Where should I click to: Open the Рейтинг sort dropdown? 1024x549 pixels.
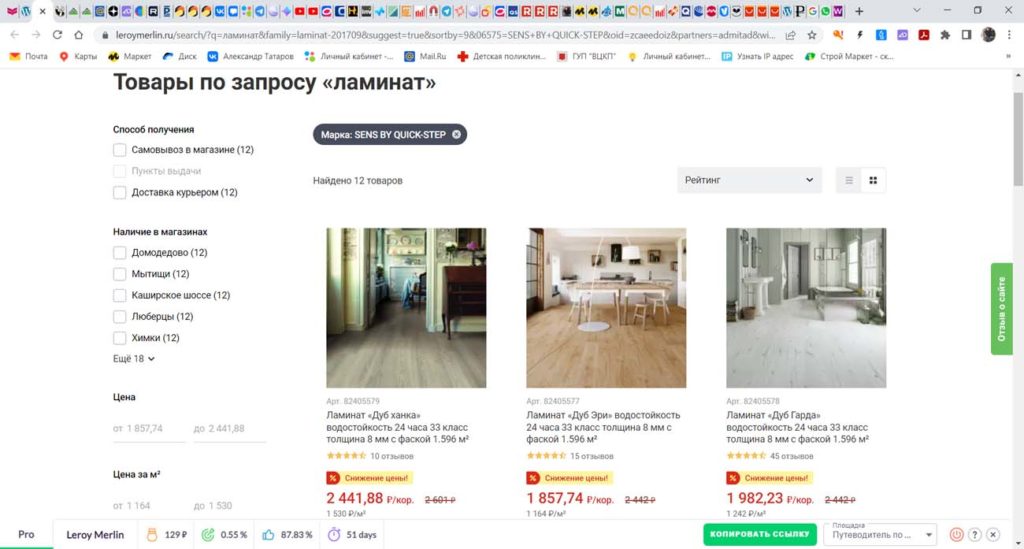pos(749,181)
